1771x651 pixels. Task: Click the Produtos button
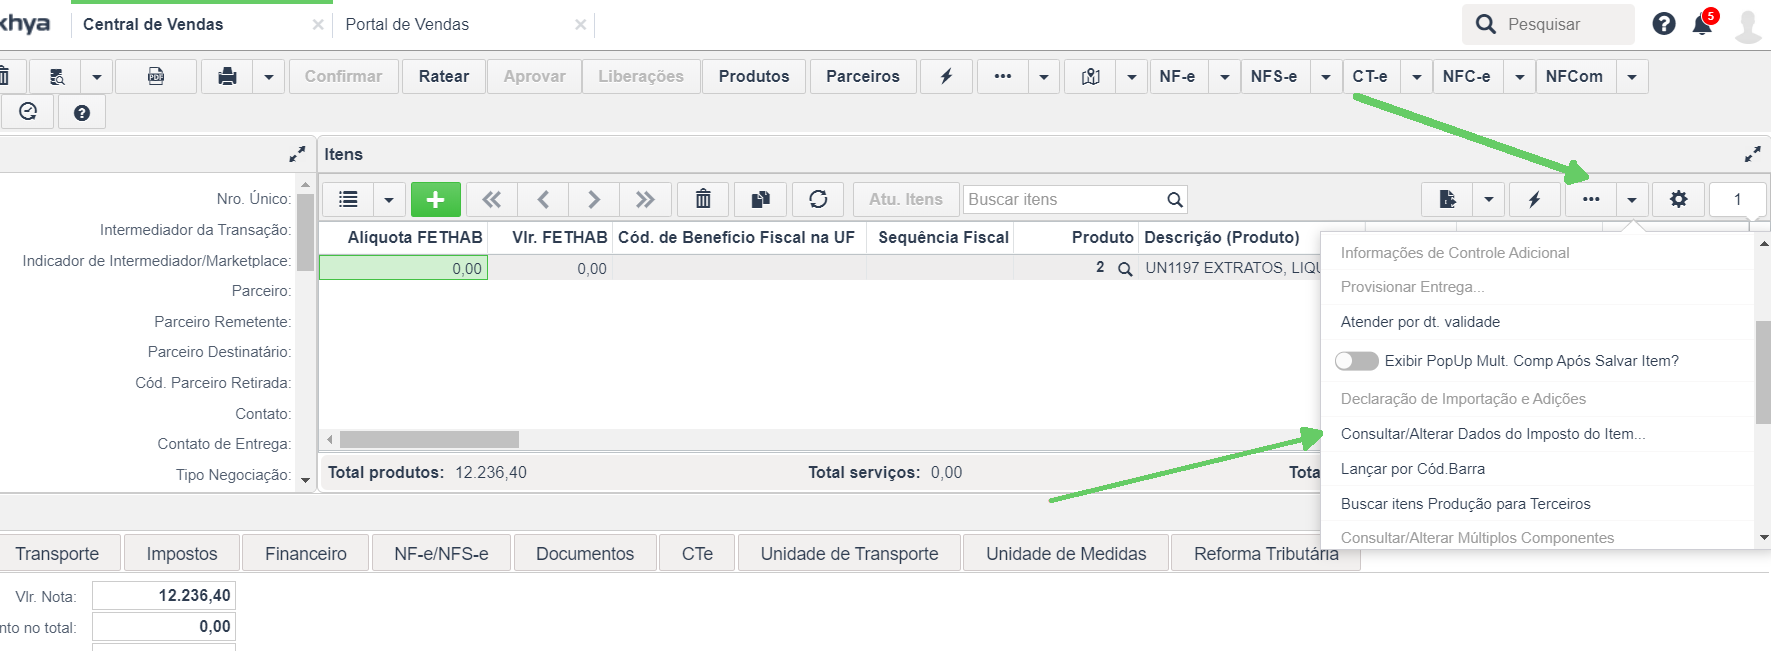tap(754, 76)
